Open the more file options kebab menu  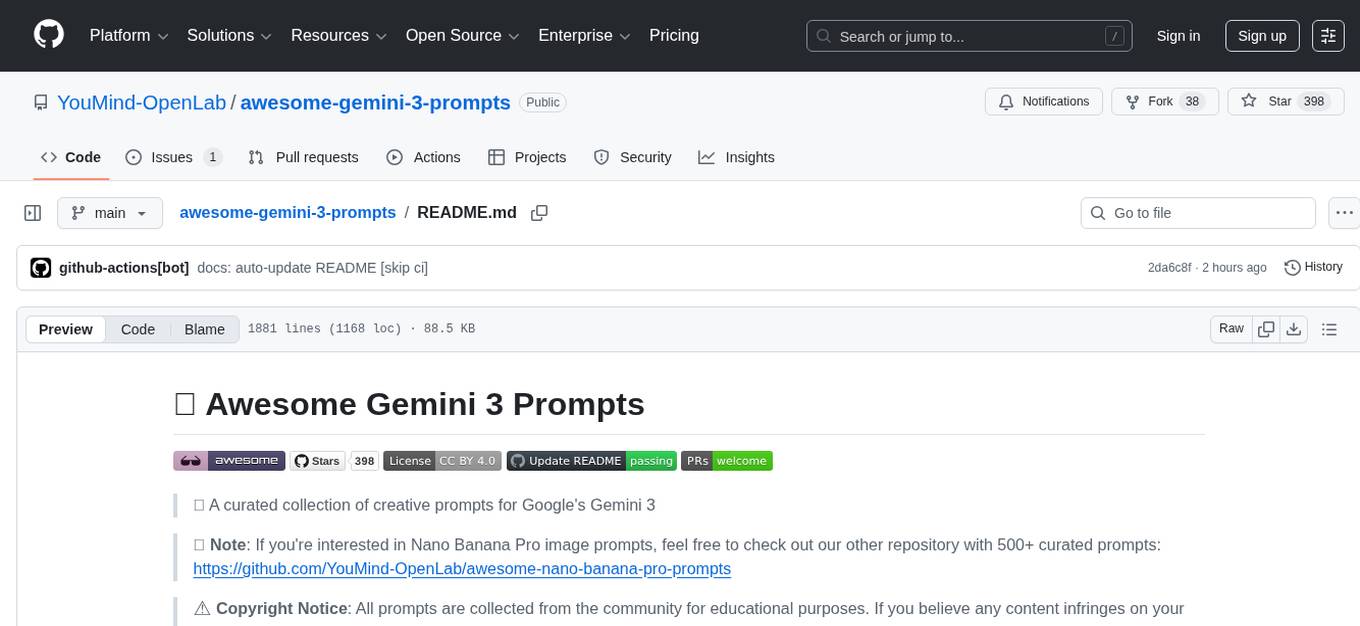click(1344, 212)
